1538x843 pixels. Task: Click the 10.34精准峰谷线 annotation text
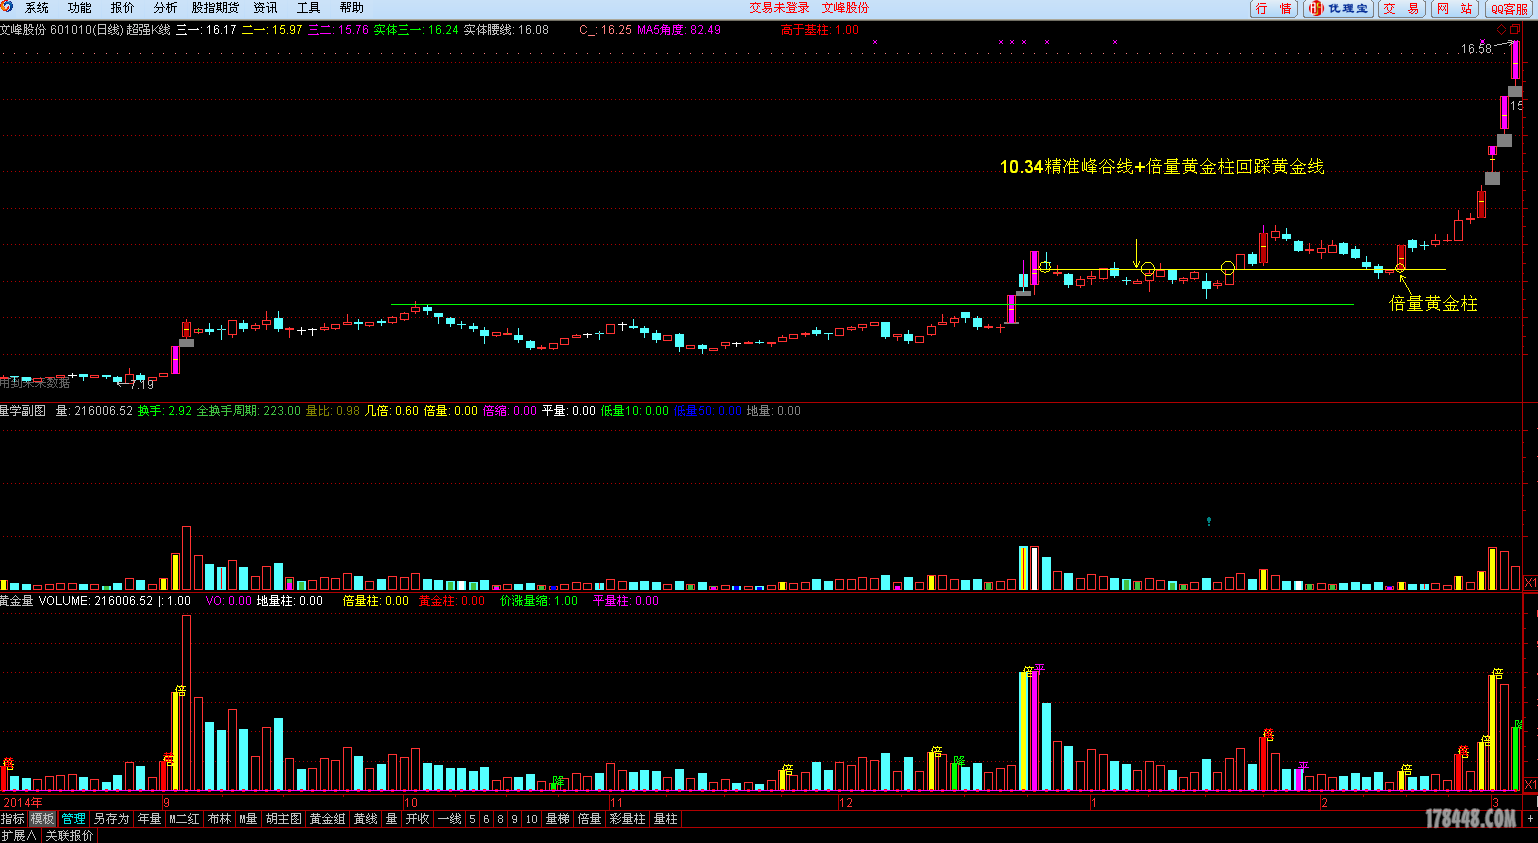[x=1065, y=167]
